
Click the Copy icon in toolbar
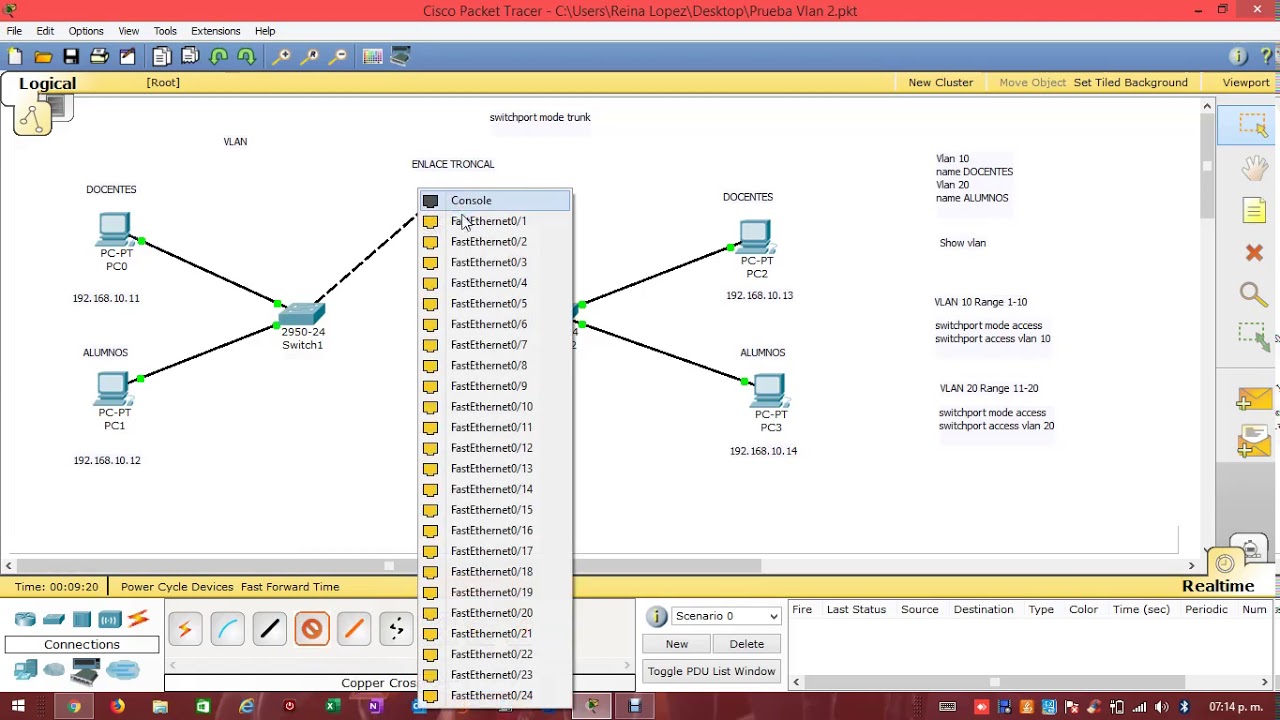[161, 57]
